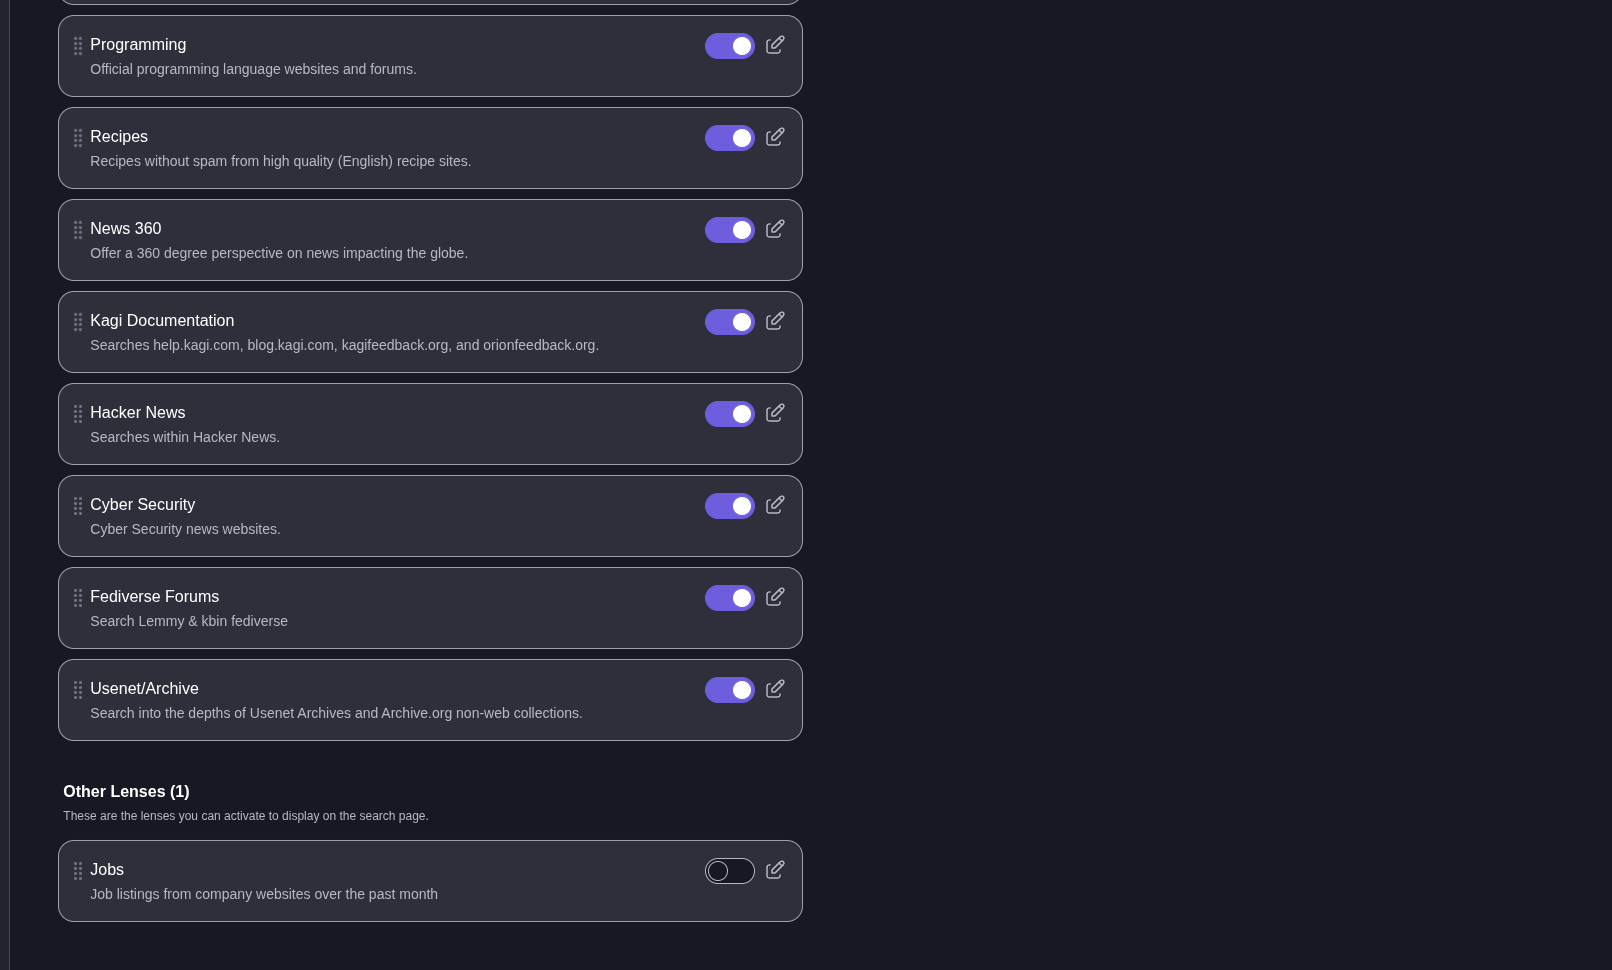Viewport: 1612px width, 970px height.
Task: Turn off the Hacker News lens
Action: (x=730, y=414)
